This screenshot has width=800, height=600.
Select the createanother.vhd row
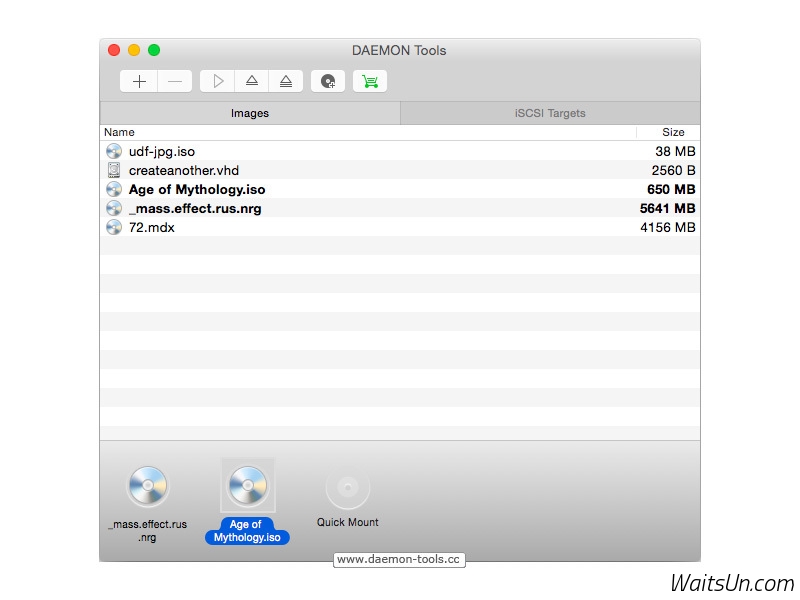tap(400, 170)
